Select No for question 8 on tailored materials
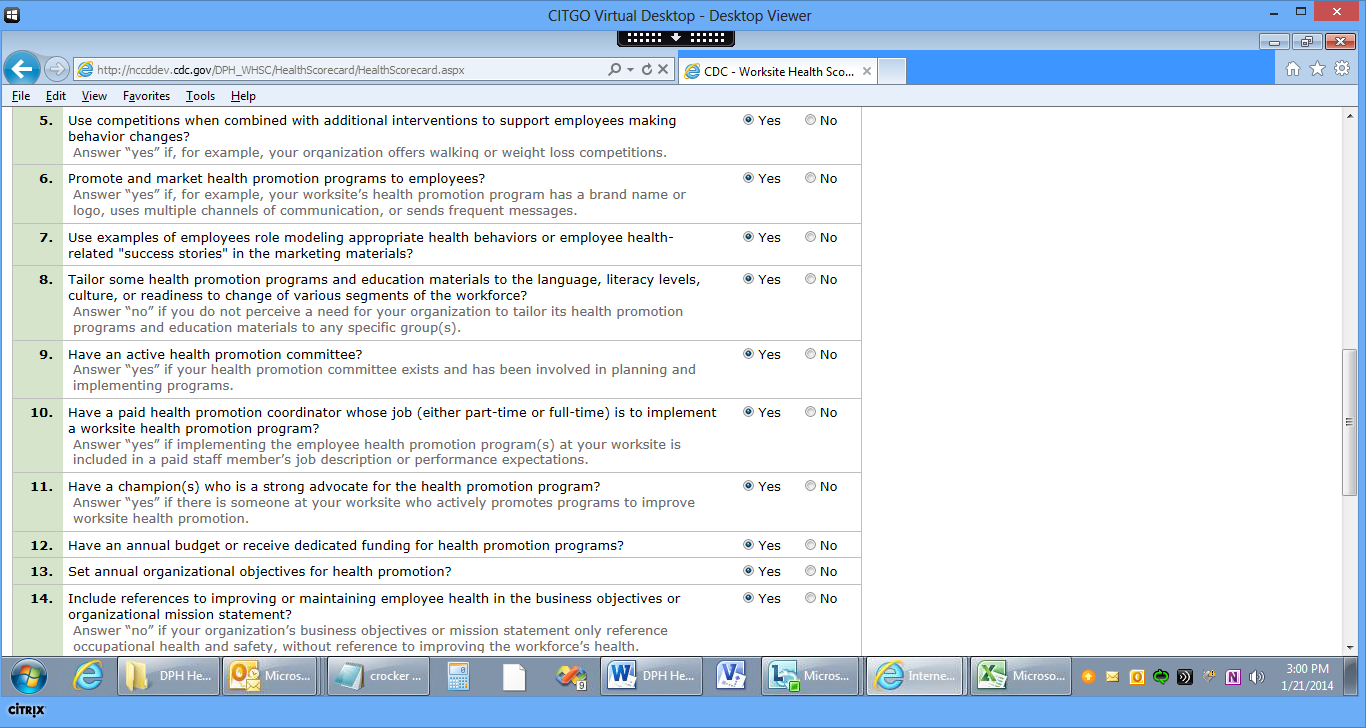Viewport: 1366px width, 728px height. [810, 279]
